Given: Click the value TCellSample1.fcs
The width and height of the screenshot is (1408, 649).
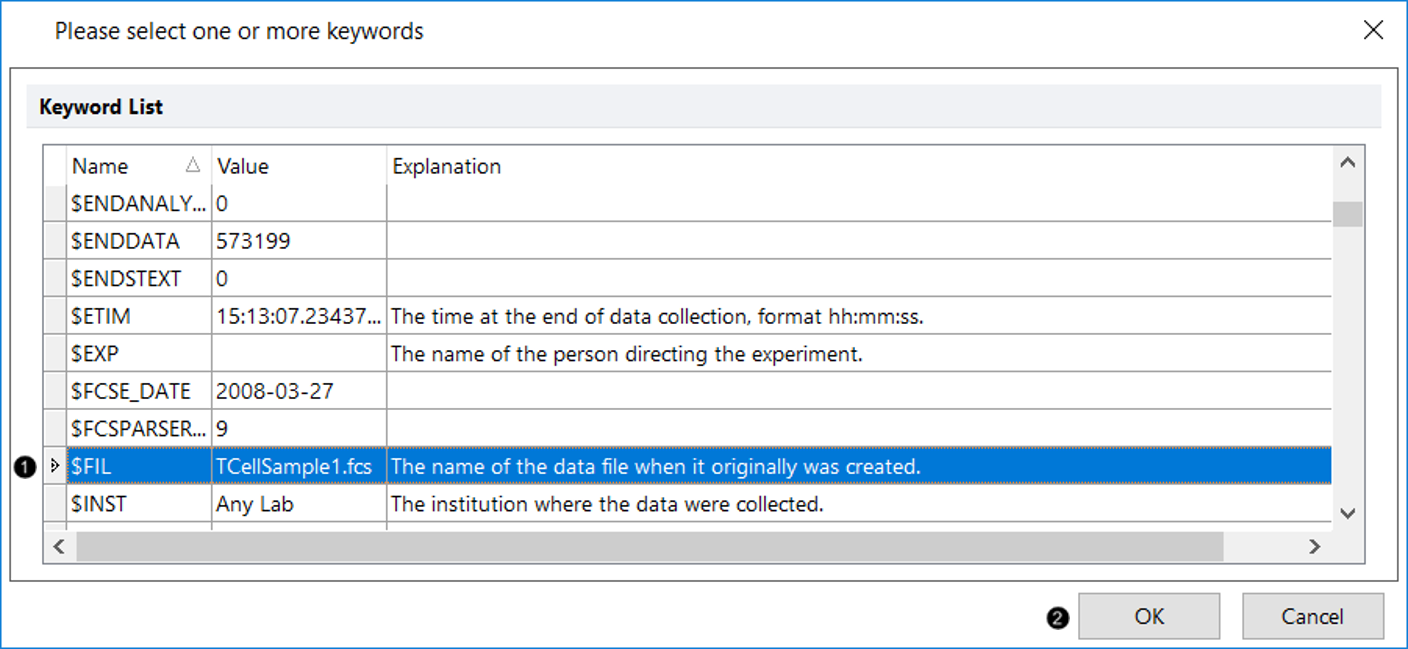Looking at the screenshot, I should pyautogui.click(x=294, y=467).
